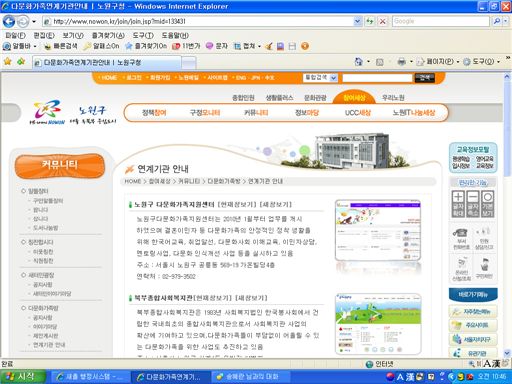
Task: Click the Refresh icon beside address bar
Action: (x=370, y=22)
